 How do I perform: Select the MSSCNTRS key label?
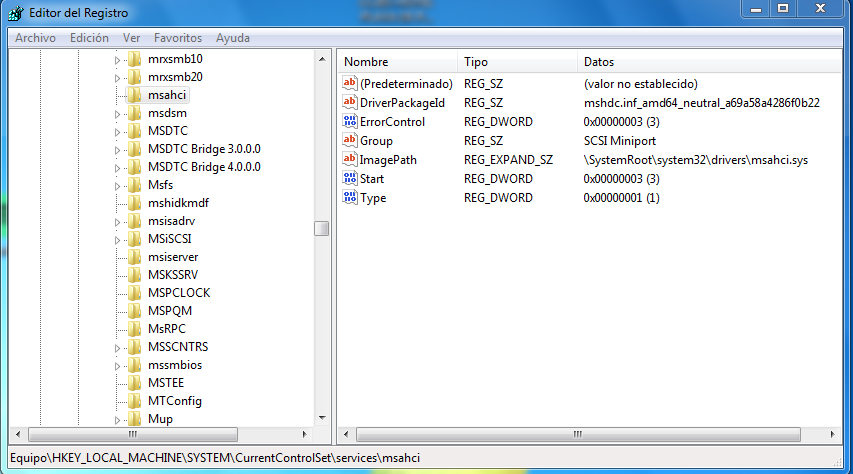click(178, 347)
